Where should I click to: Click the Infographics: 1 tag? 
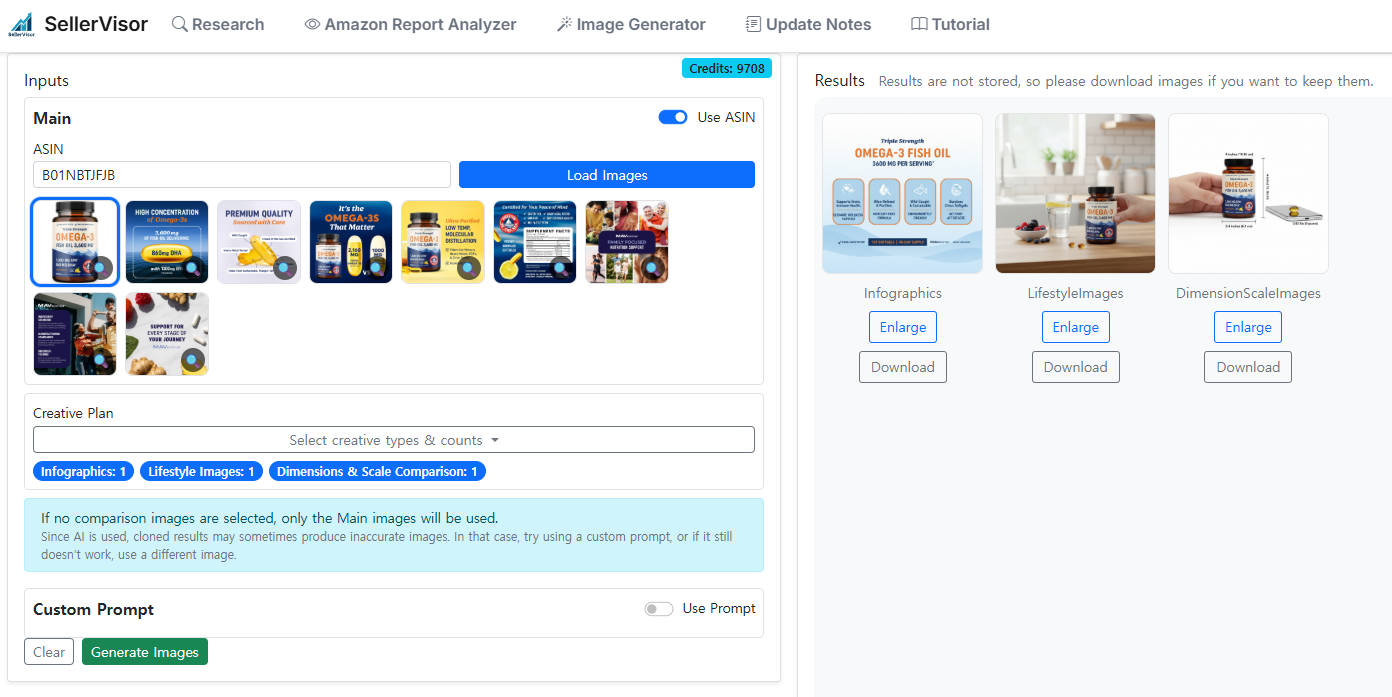(84, 471)
